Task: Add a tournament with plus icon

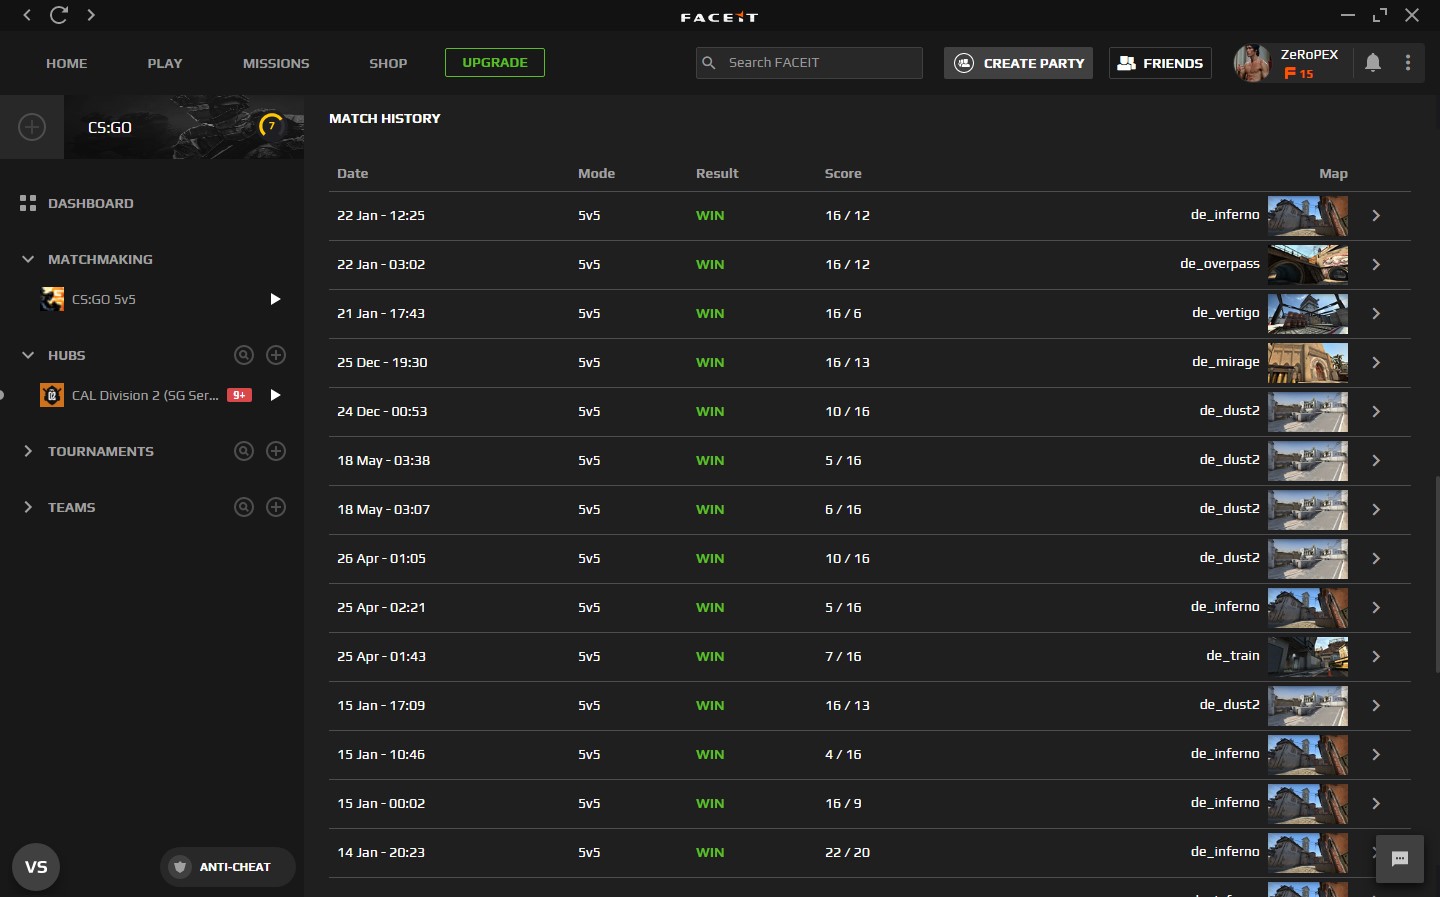Action: [276, 451]
